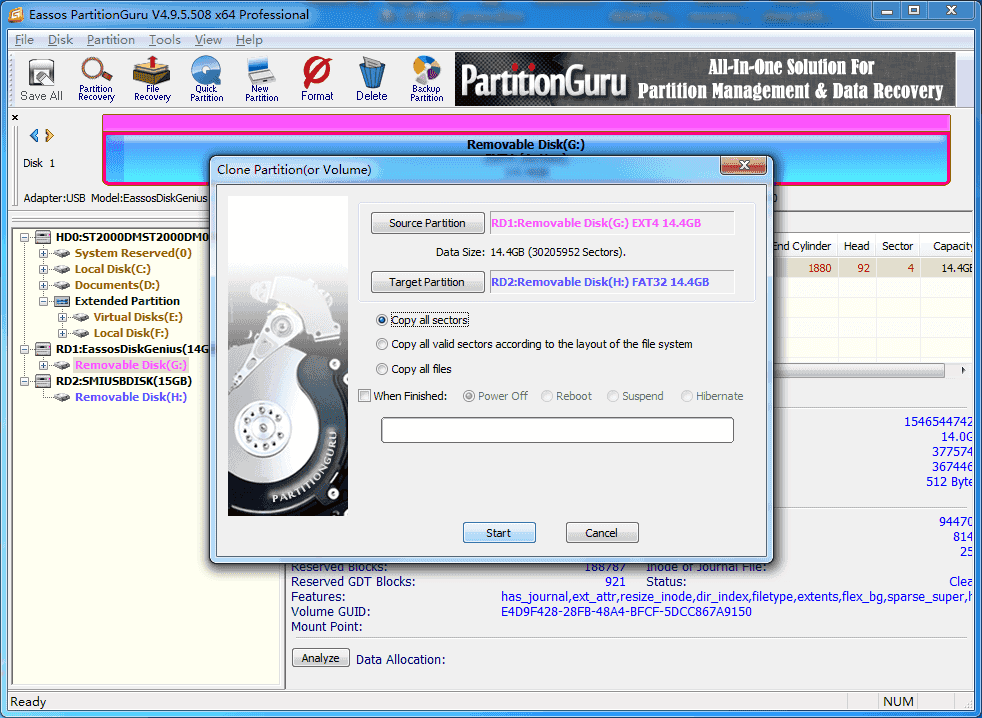Open the Disk menu
982x718 pixels.
[x=61, y=39]
